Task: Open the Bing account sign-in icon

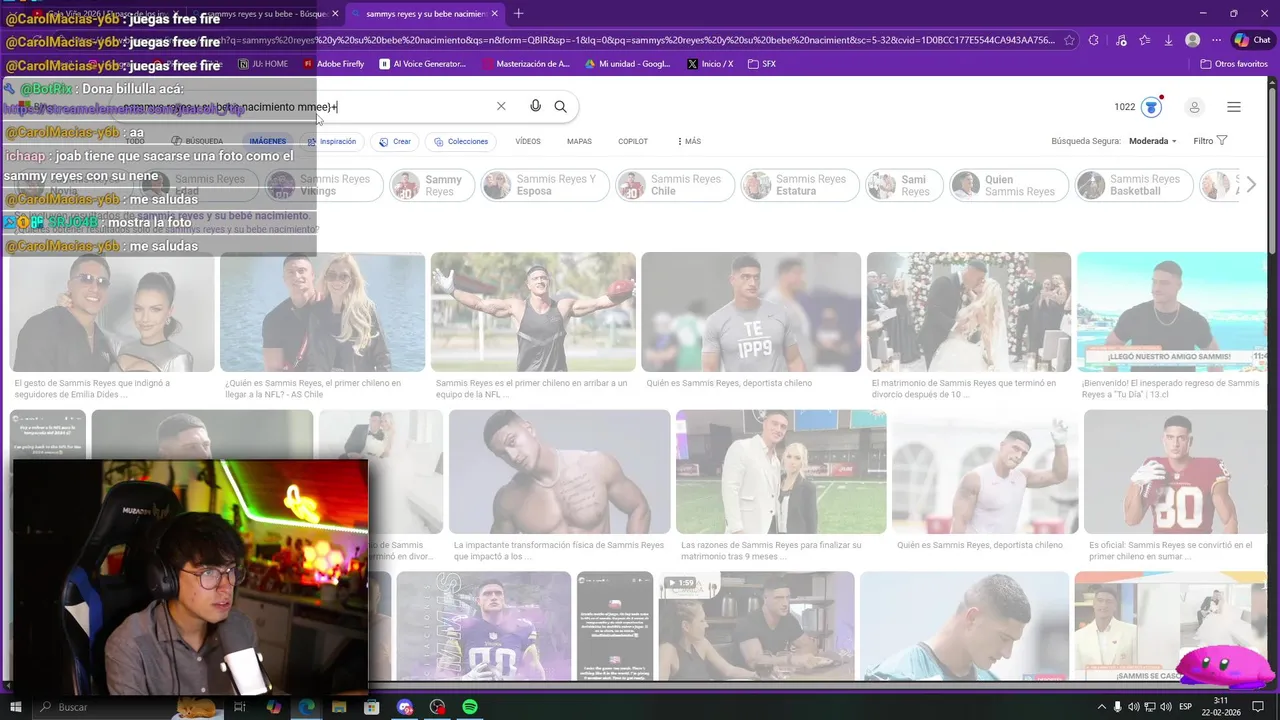Action: coord(1194,107)
